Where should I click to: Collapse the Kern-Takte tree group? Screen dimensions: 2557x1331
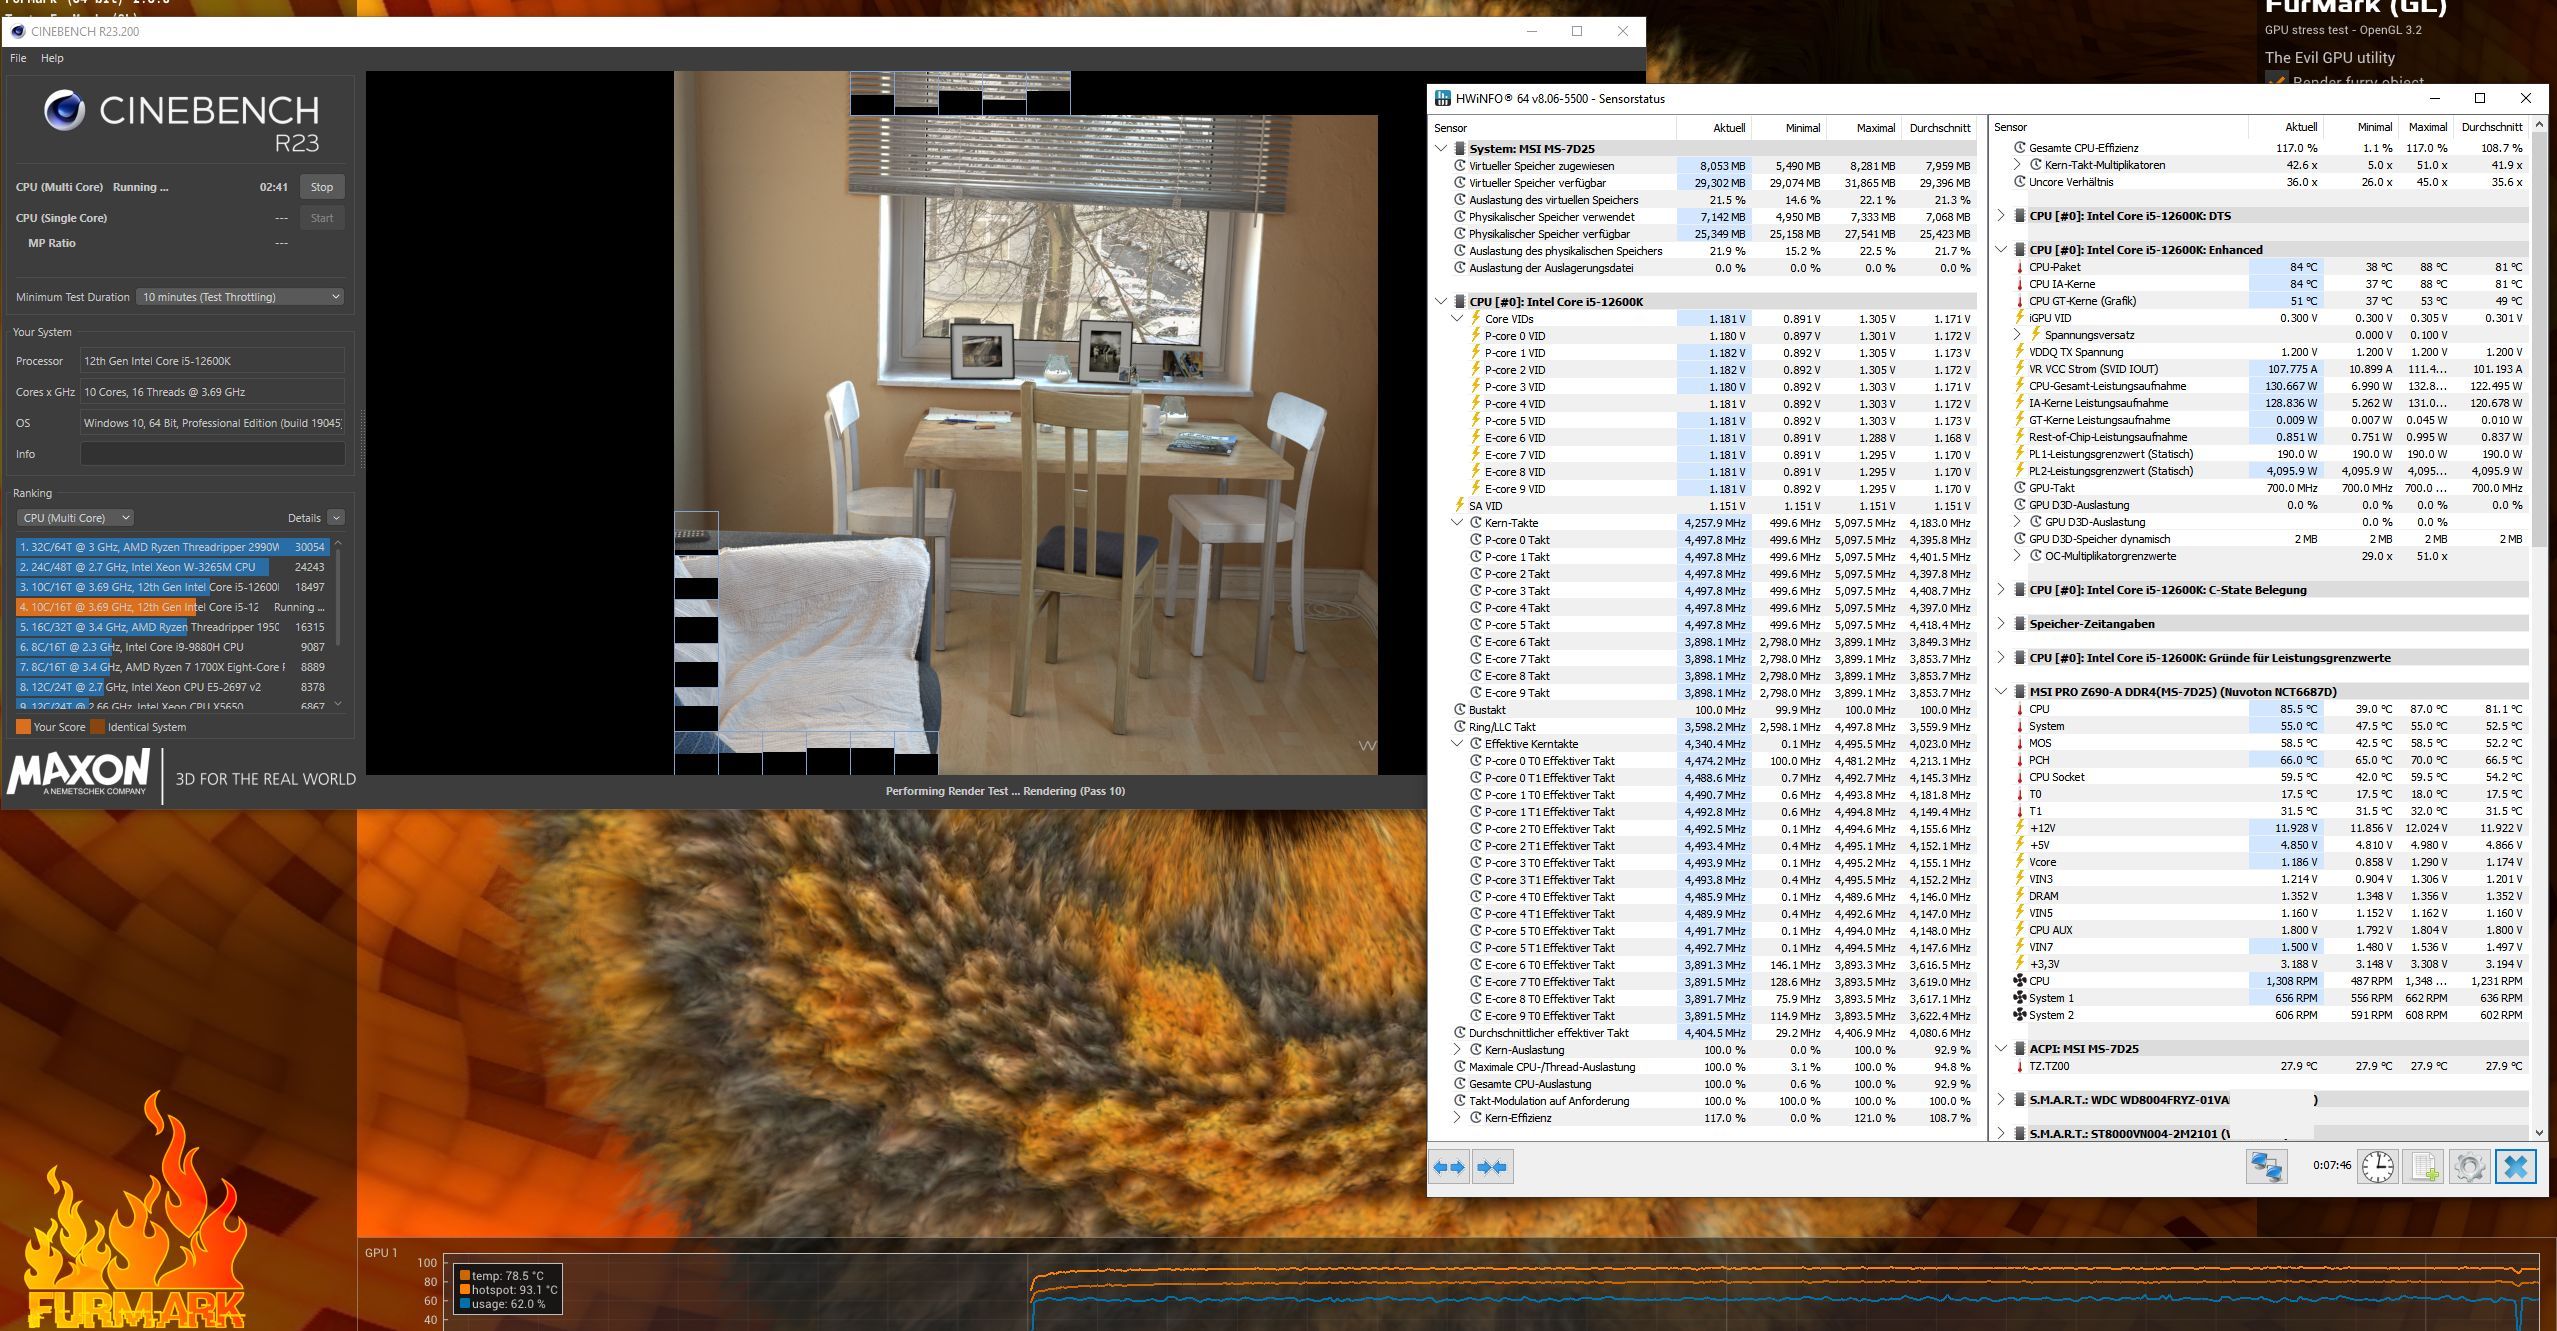(x=1457, y=523)
